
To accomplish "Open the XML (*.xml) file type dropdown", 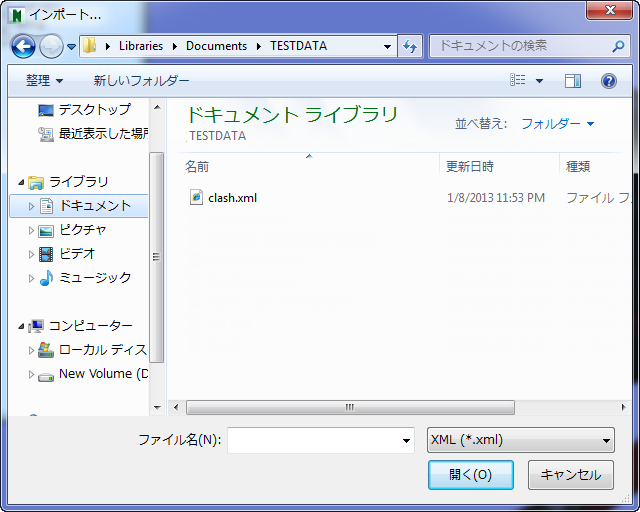I will pyautogui.click(x=520, y=440).
